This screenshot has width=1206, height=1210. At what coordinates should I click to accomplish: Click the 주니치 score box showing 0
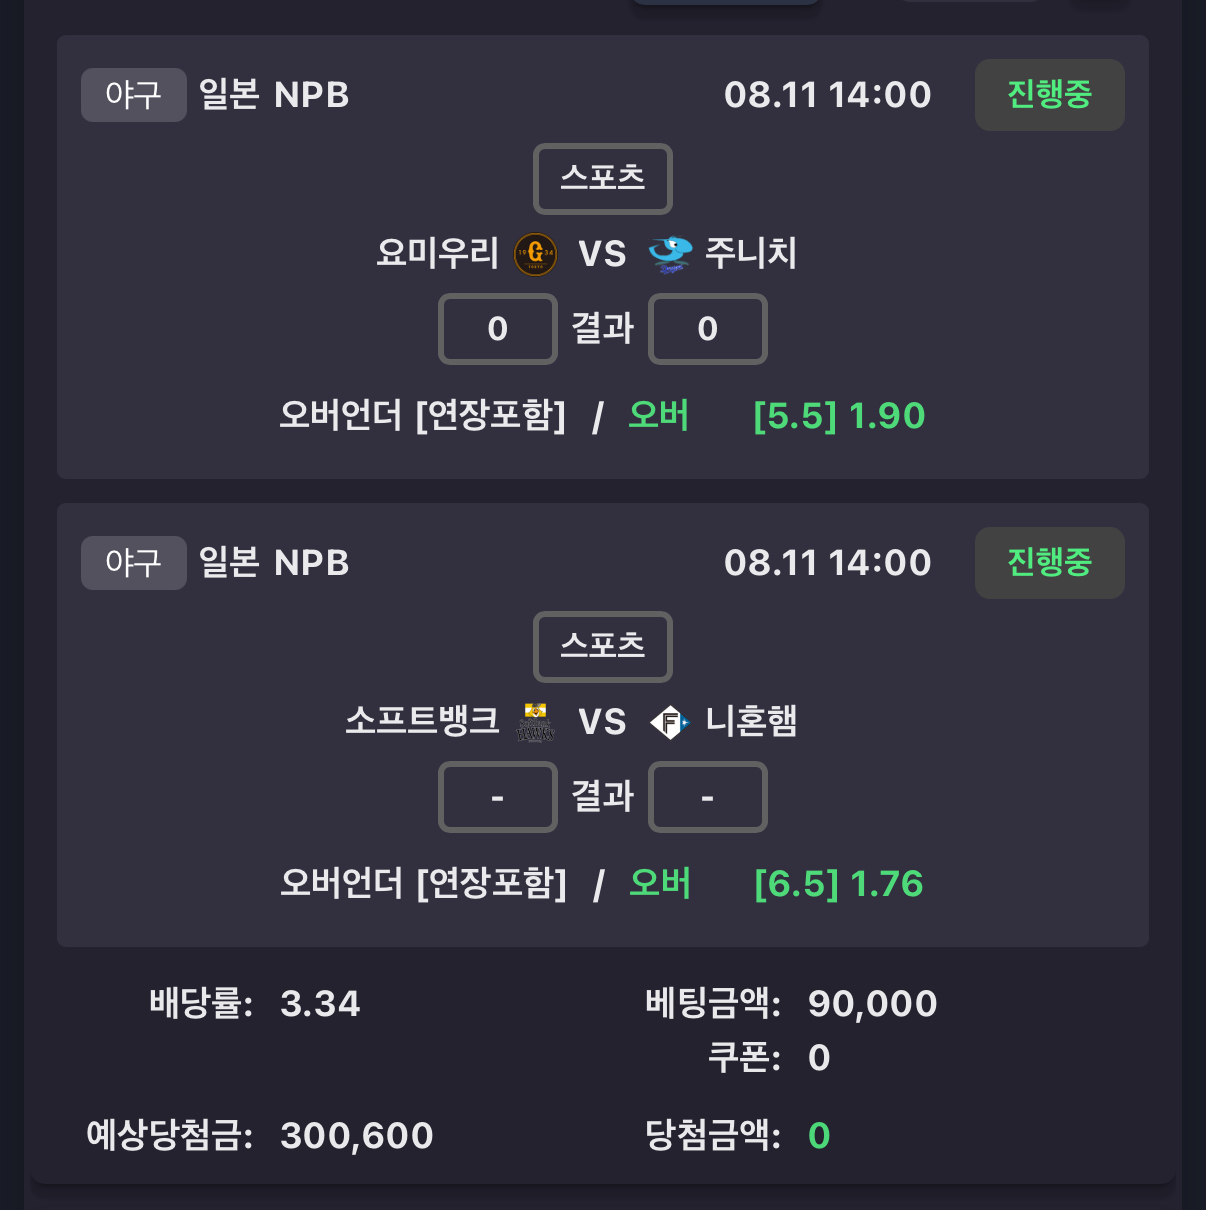click(x=708, y=329)
